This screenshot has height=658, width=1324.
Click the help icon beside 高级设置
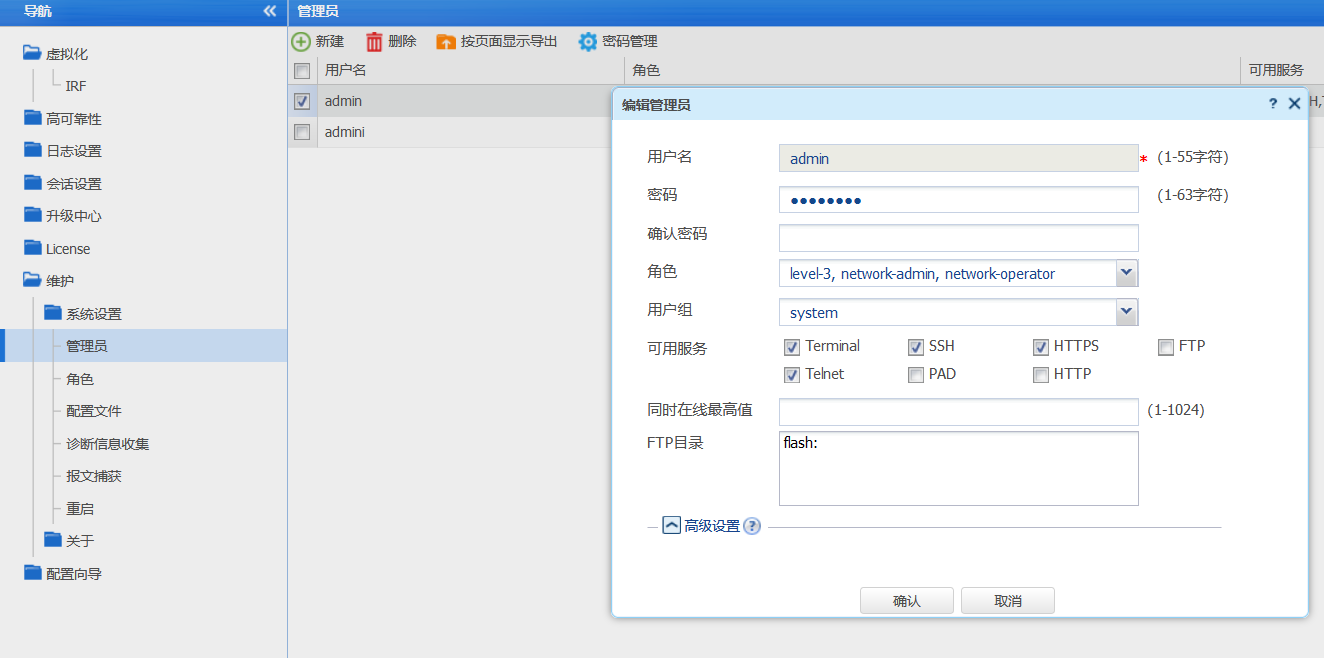(x=752, y=526)
